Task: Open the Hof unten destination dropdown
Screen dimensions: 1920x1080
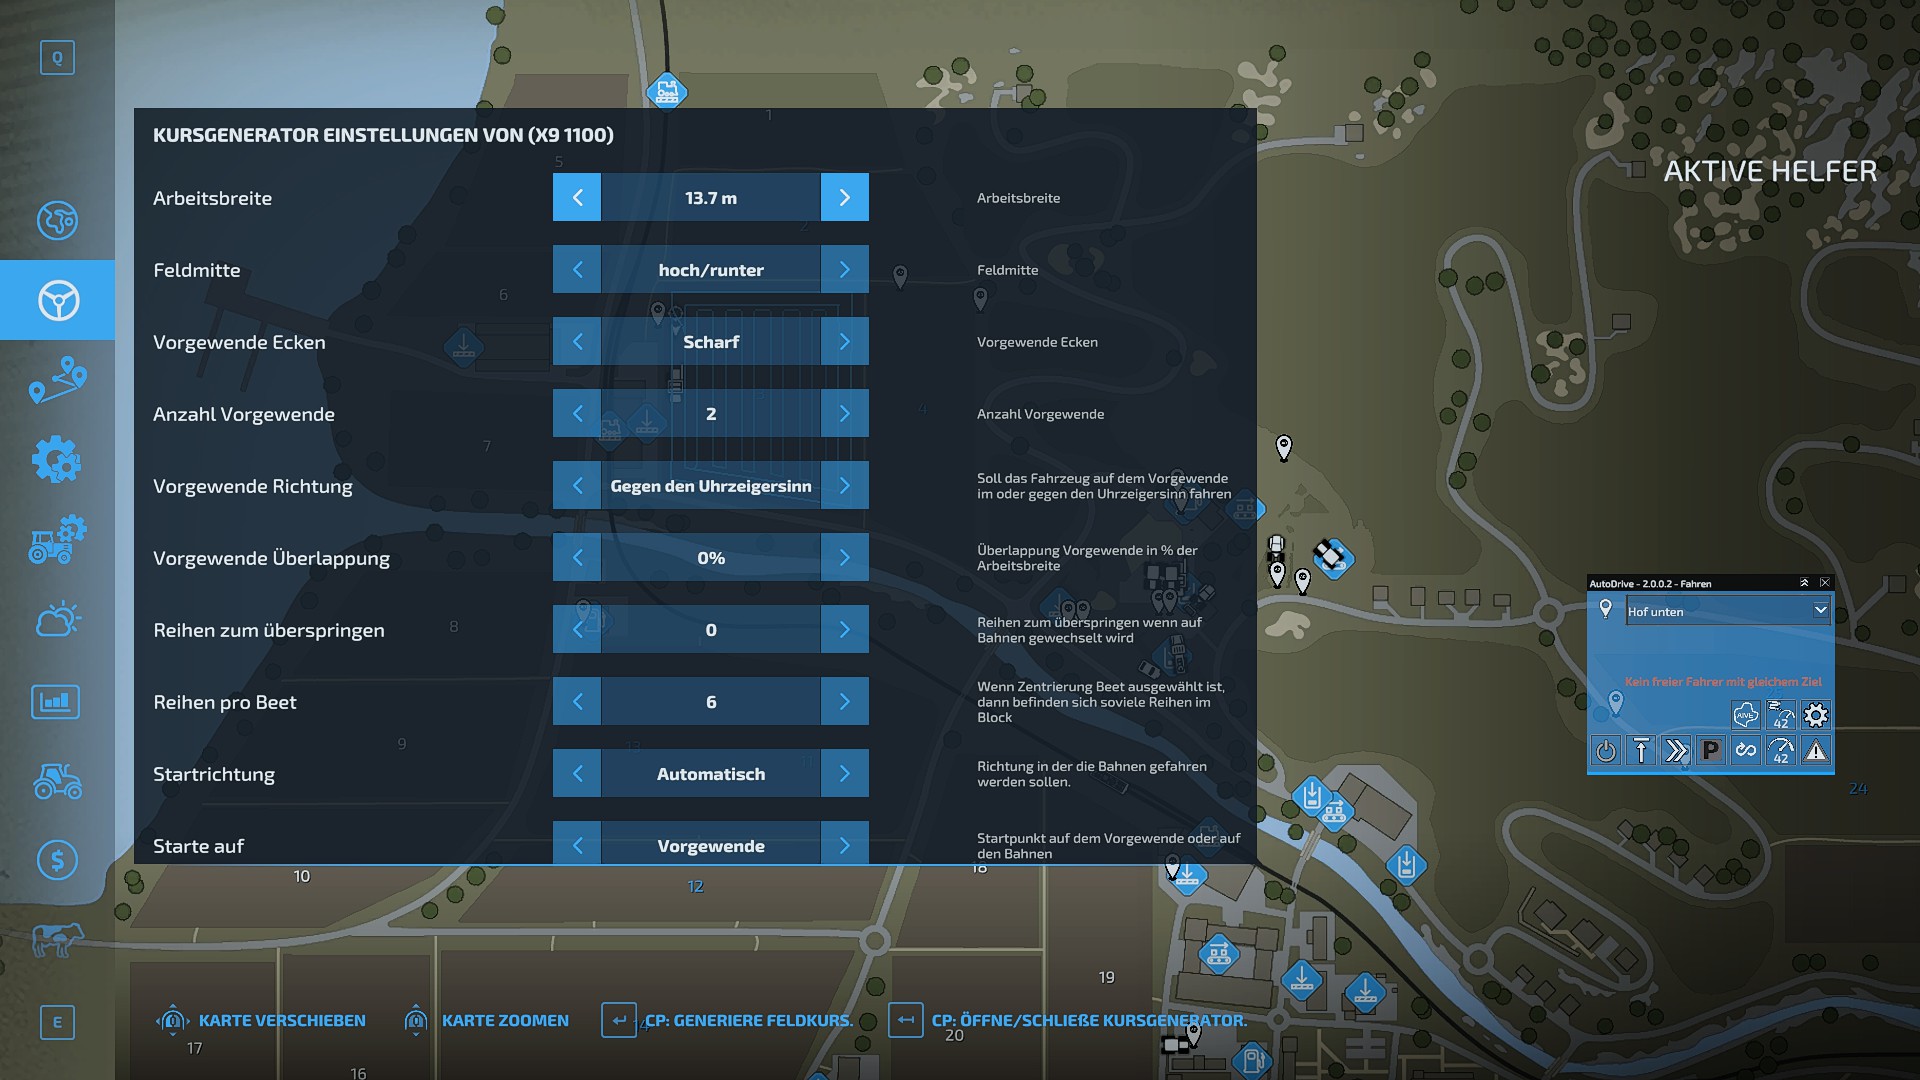Action: (x=1820, y=610)
